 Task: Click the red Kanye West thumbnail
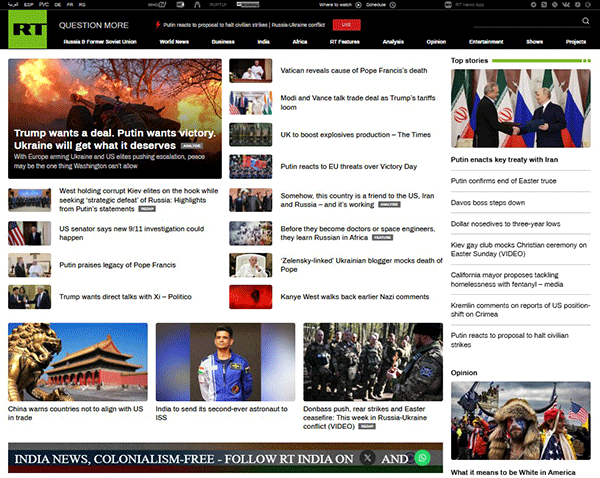click(251, 297)
